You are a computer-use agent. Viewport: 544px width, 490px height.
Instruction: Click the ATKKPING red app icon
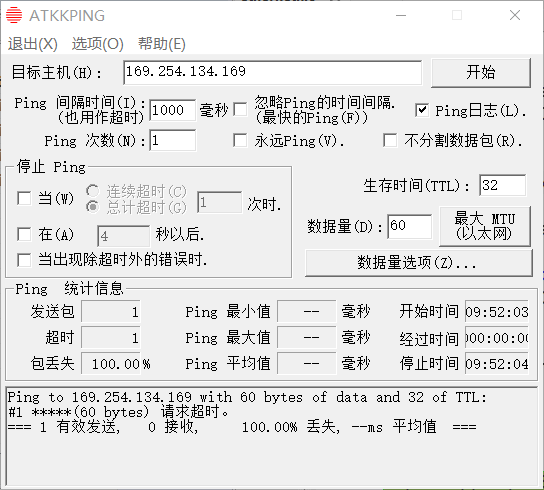14,15
